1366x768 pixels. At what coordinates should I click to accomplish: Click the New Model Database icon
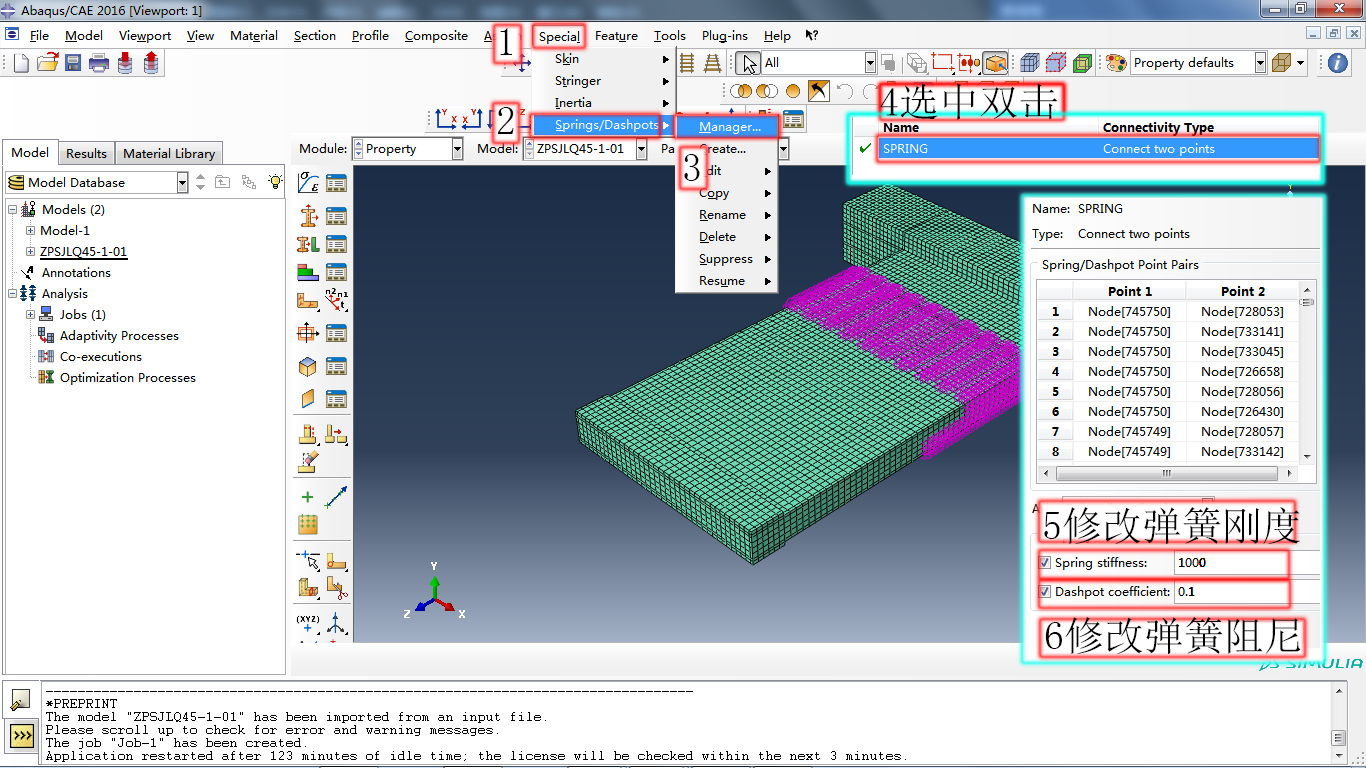(22, 63)
